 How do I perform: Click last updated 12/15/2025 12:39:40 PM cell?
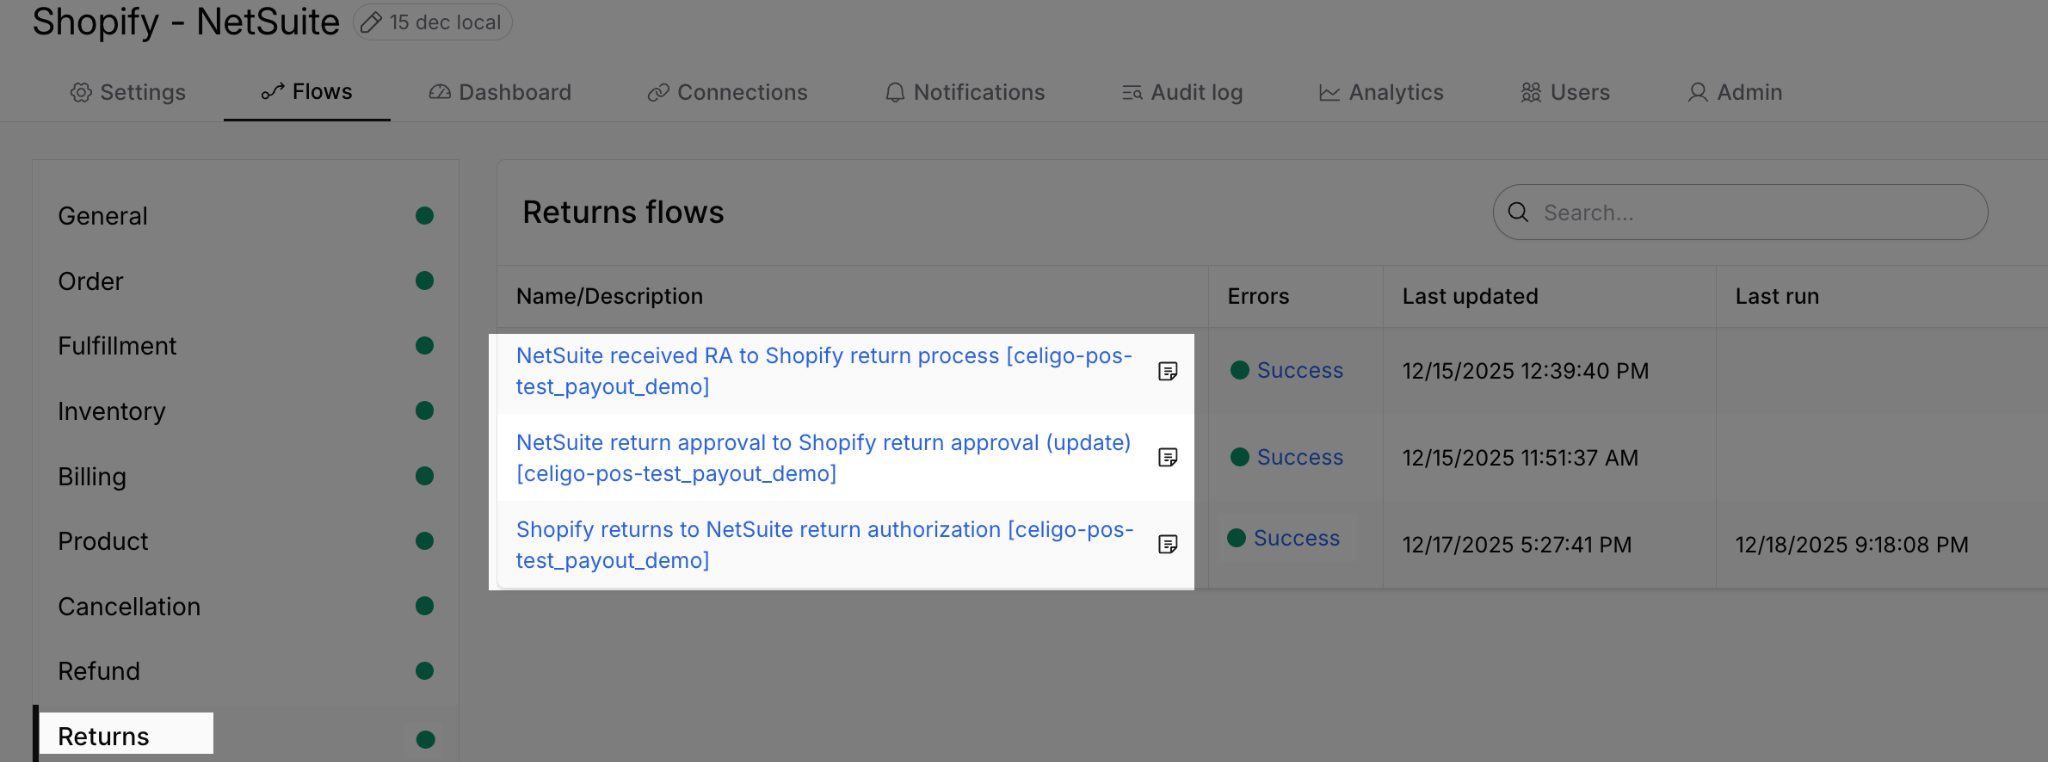click(x=1525, y=371)
